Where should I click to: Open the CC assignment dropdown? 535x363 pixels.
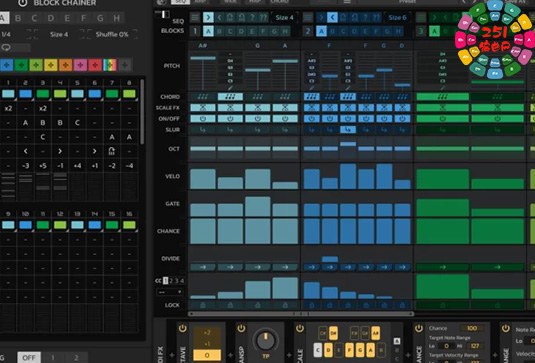click(x=169, y=292)
